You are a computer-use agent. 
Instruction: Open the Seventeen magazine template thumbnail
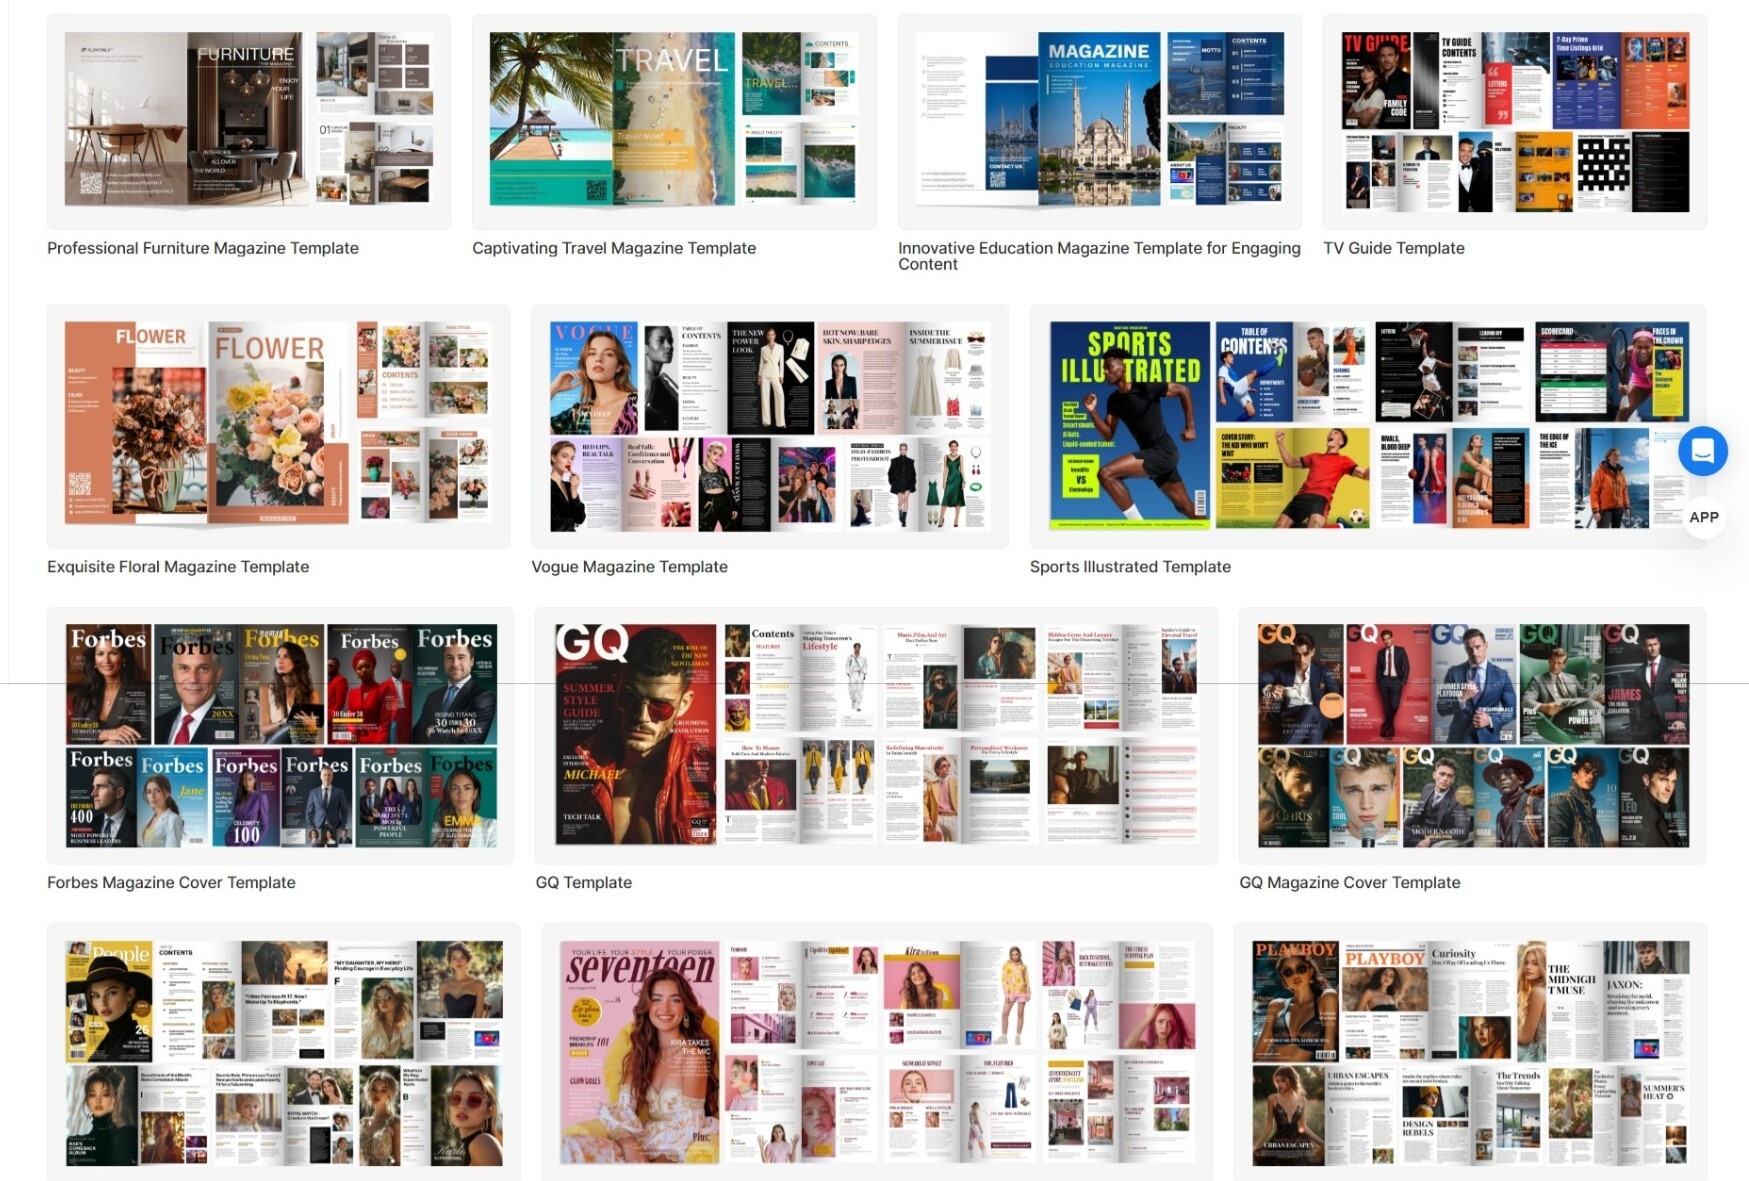(877, 1052)
